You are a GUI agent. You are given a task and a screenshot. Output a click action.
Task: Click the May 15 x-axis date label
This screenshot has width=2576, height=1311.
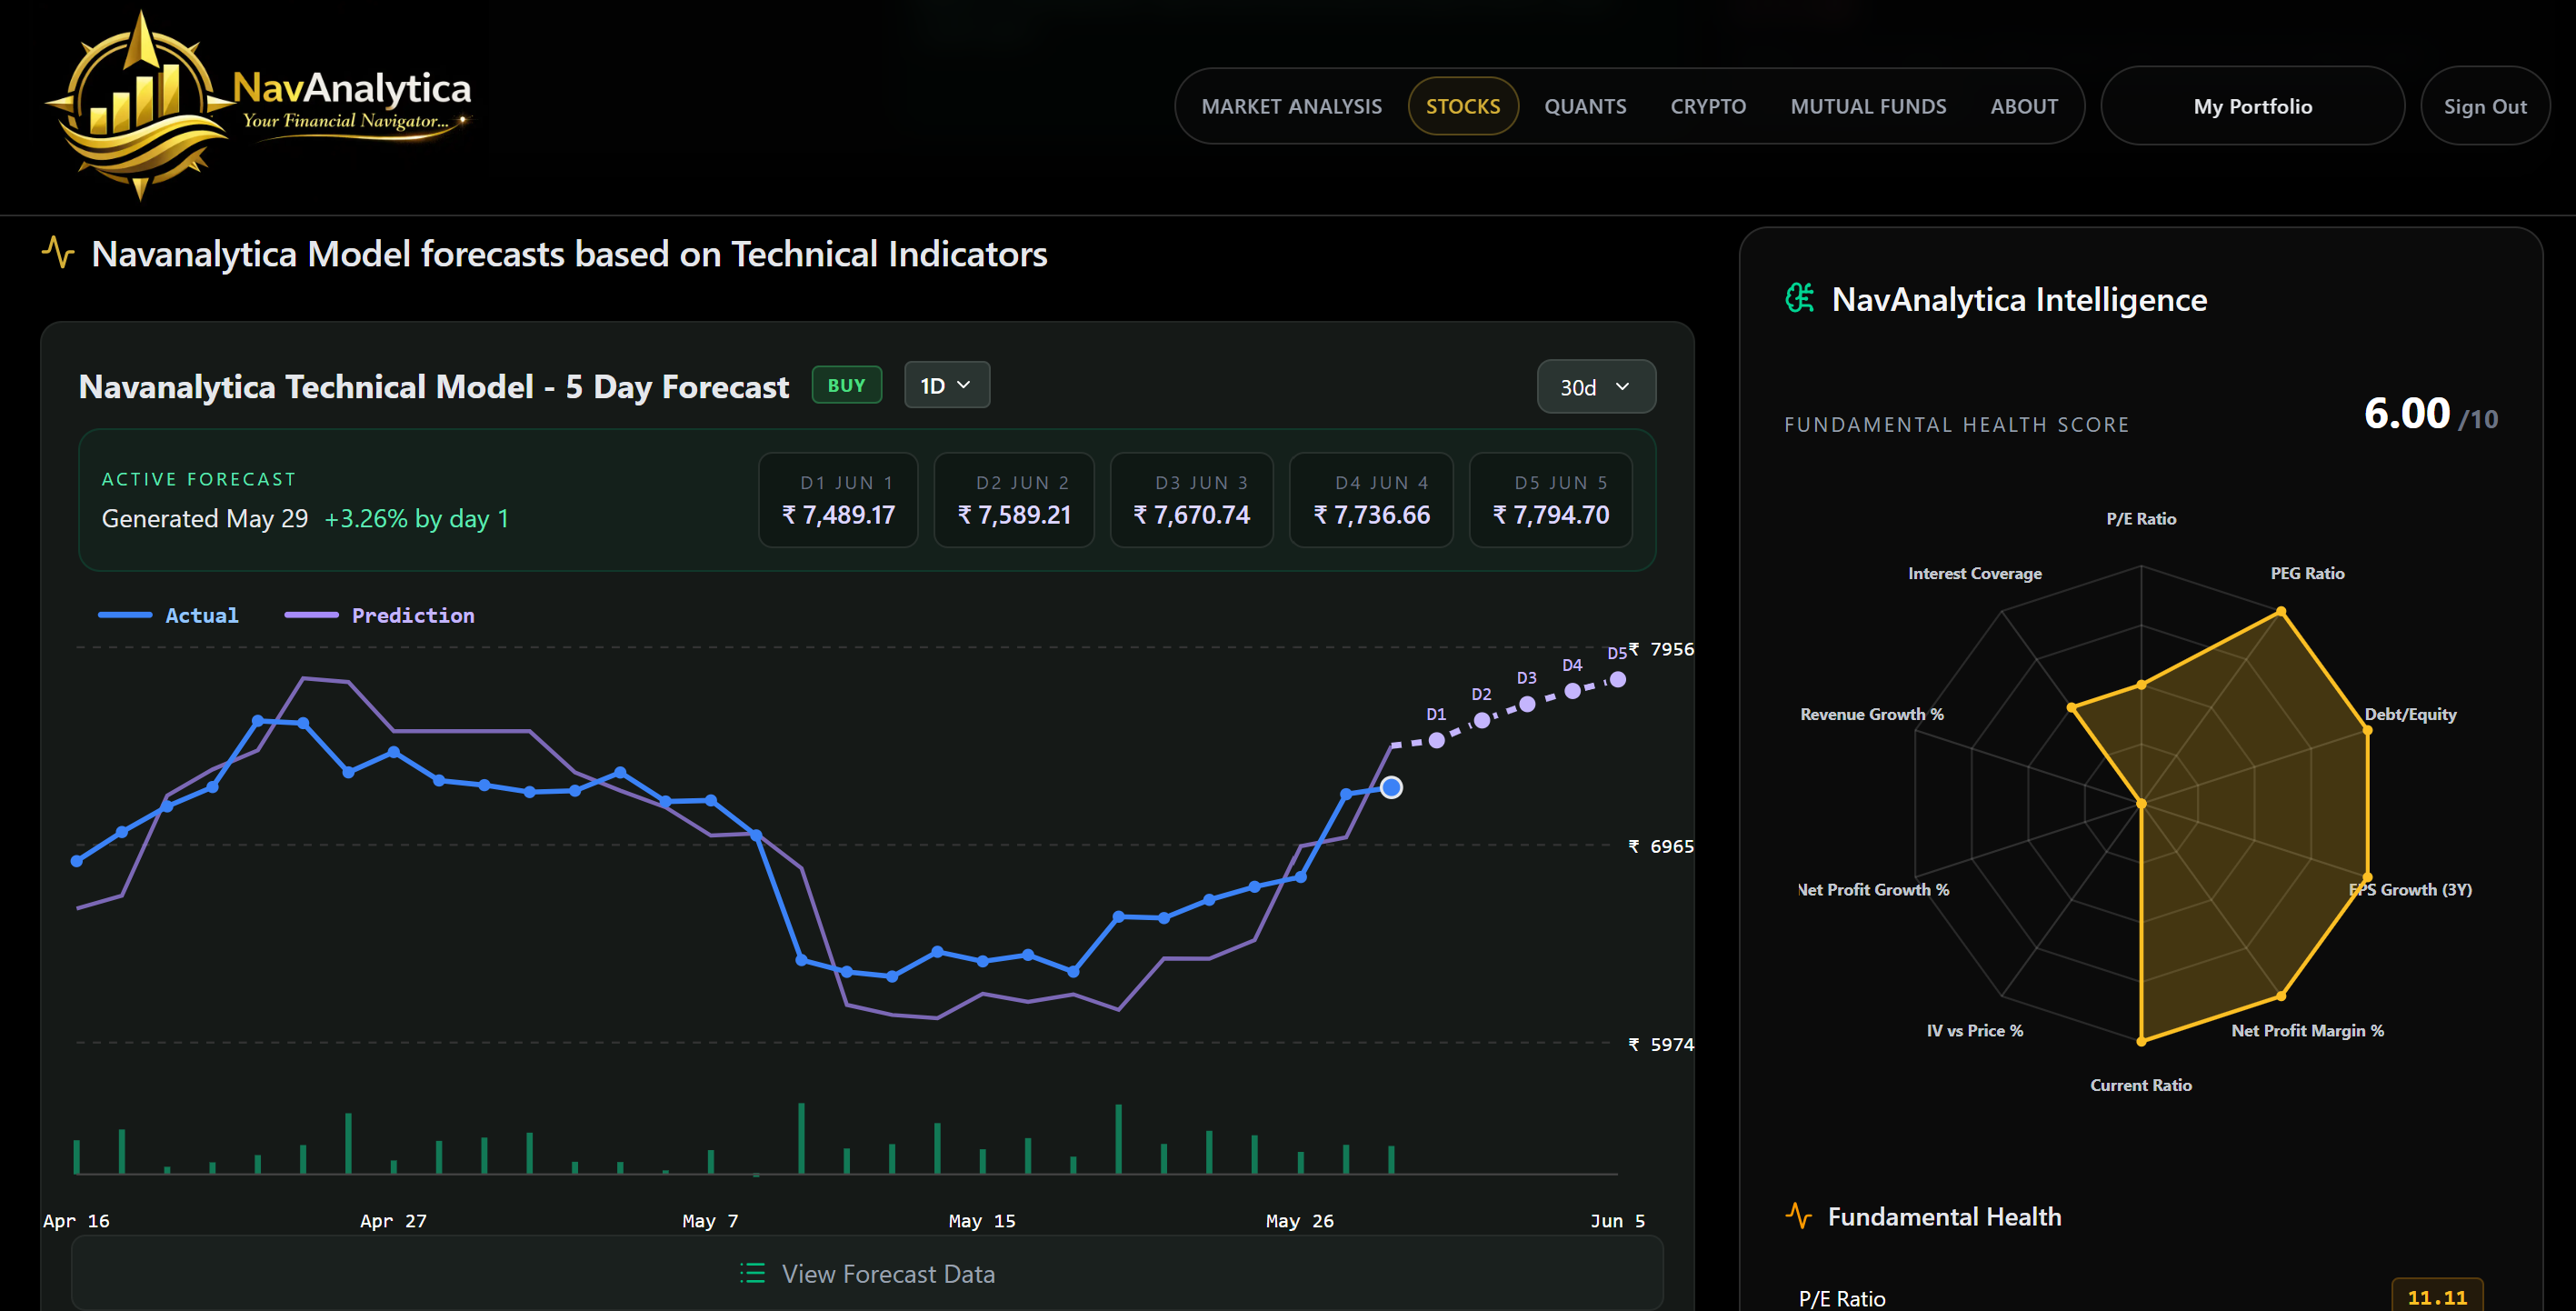point(981,1220)
